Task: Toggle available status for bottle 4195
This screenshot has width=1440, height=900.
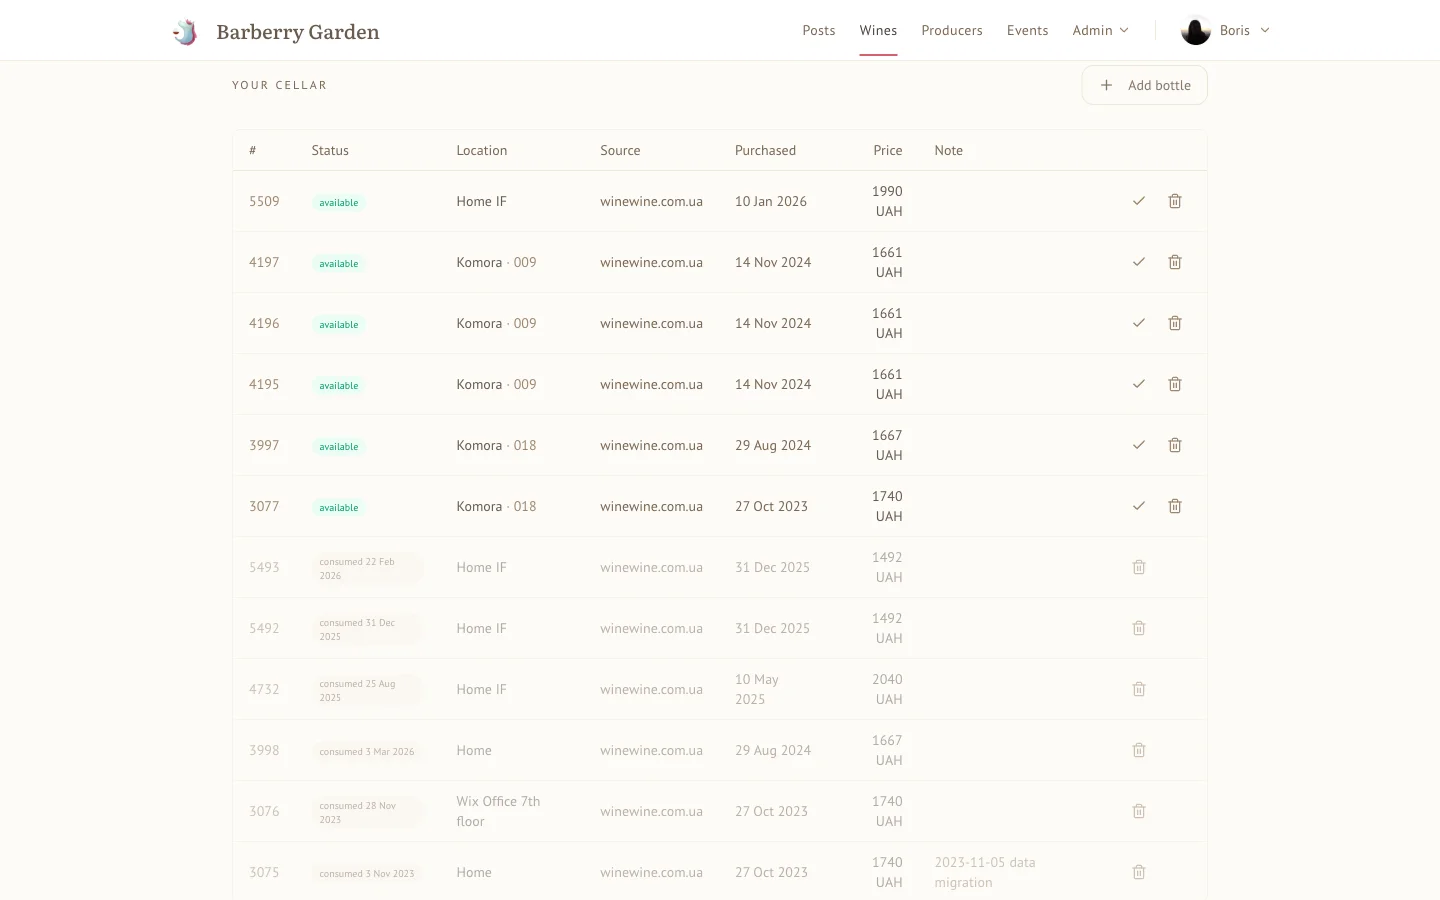Action: click(x=338, y=385)
